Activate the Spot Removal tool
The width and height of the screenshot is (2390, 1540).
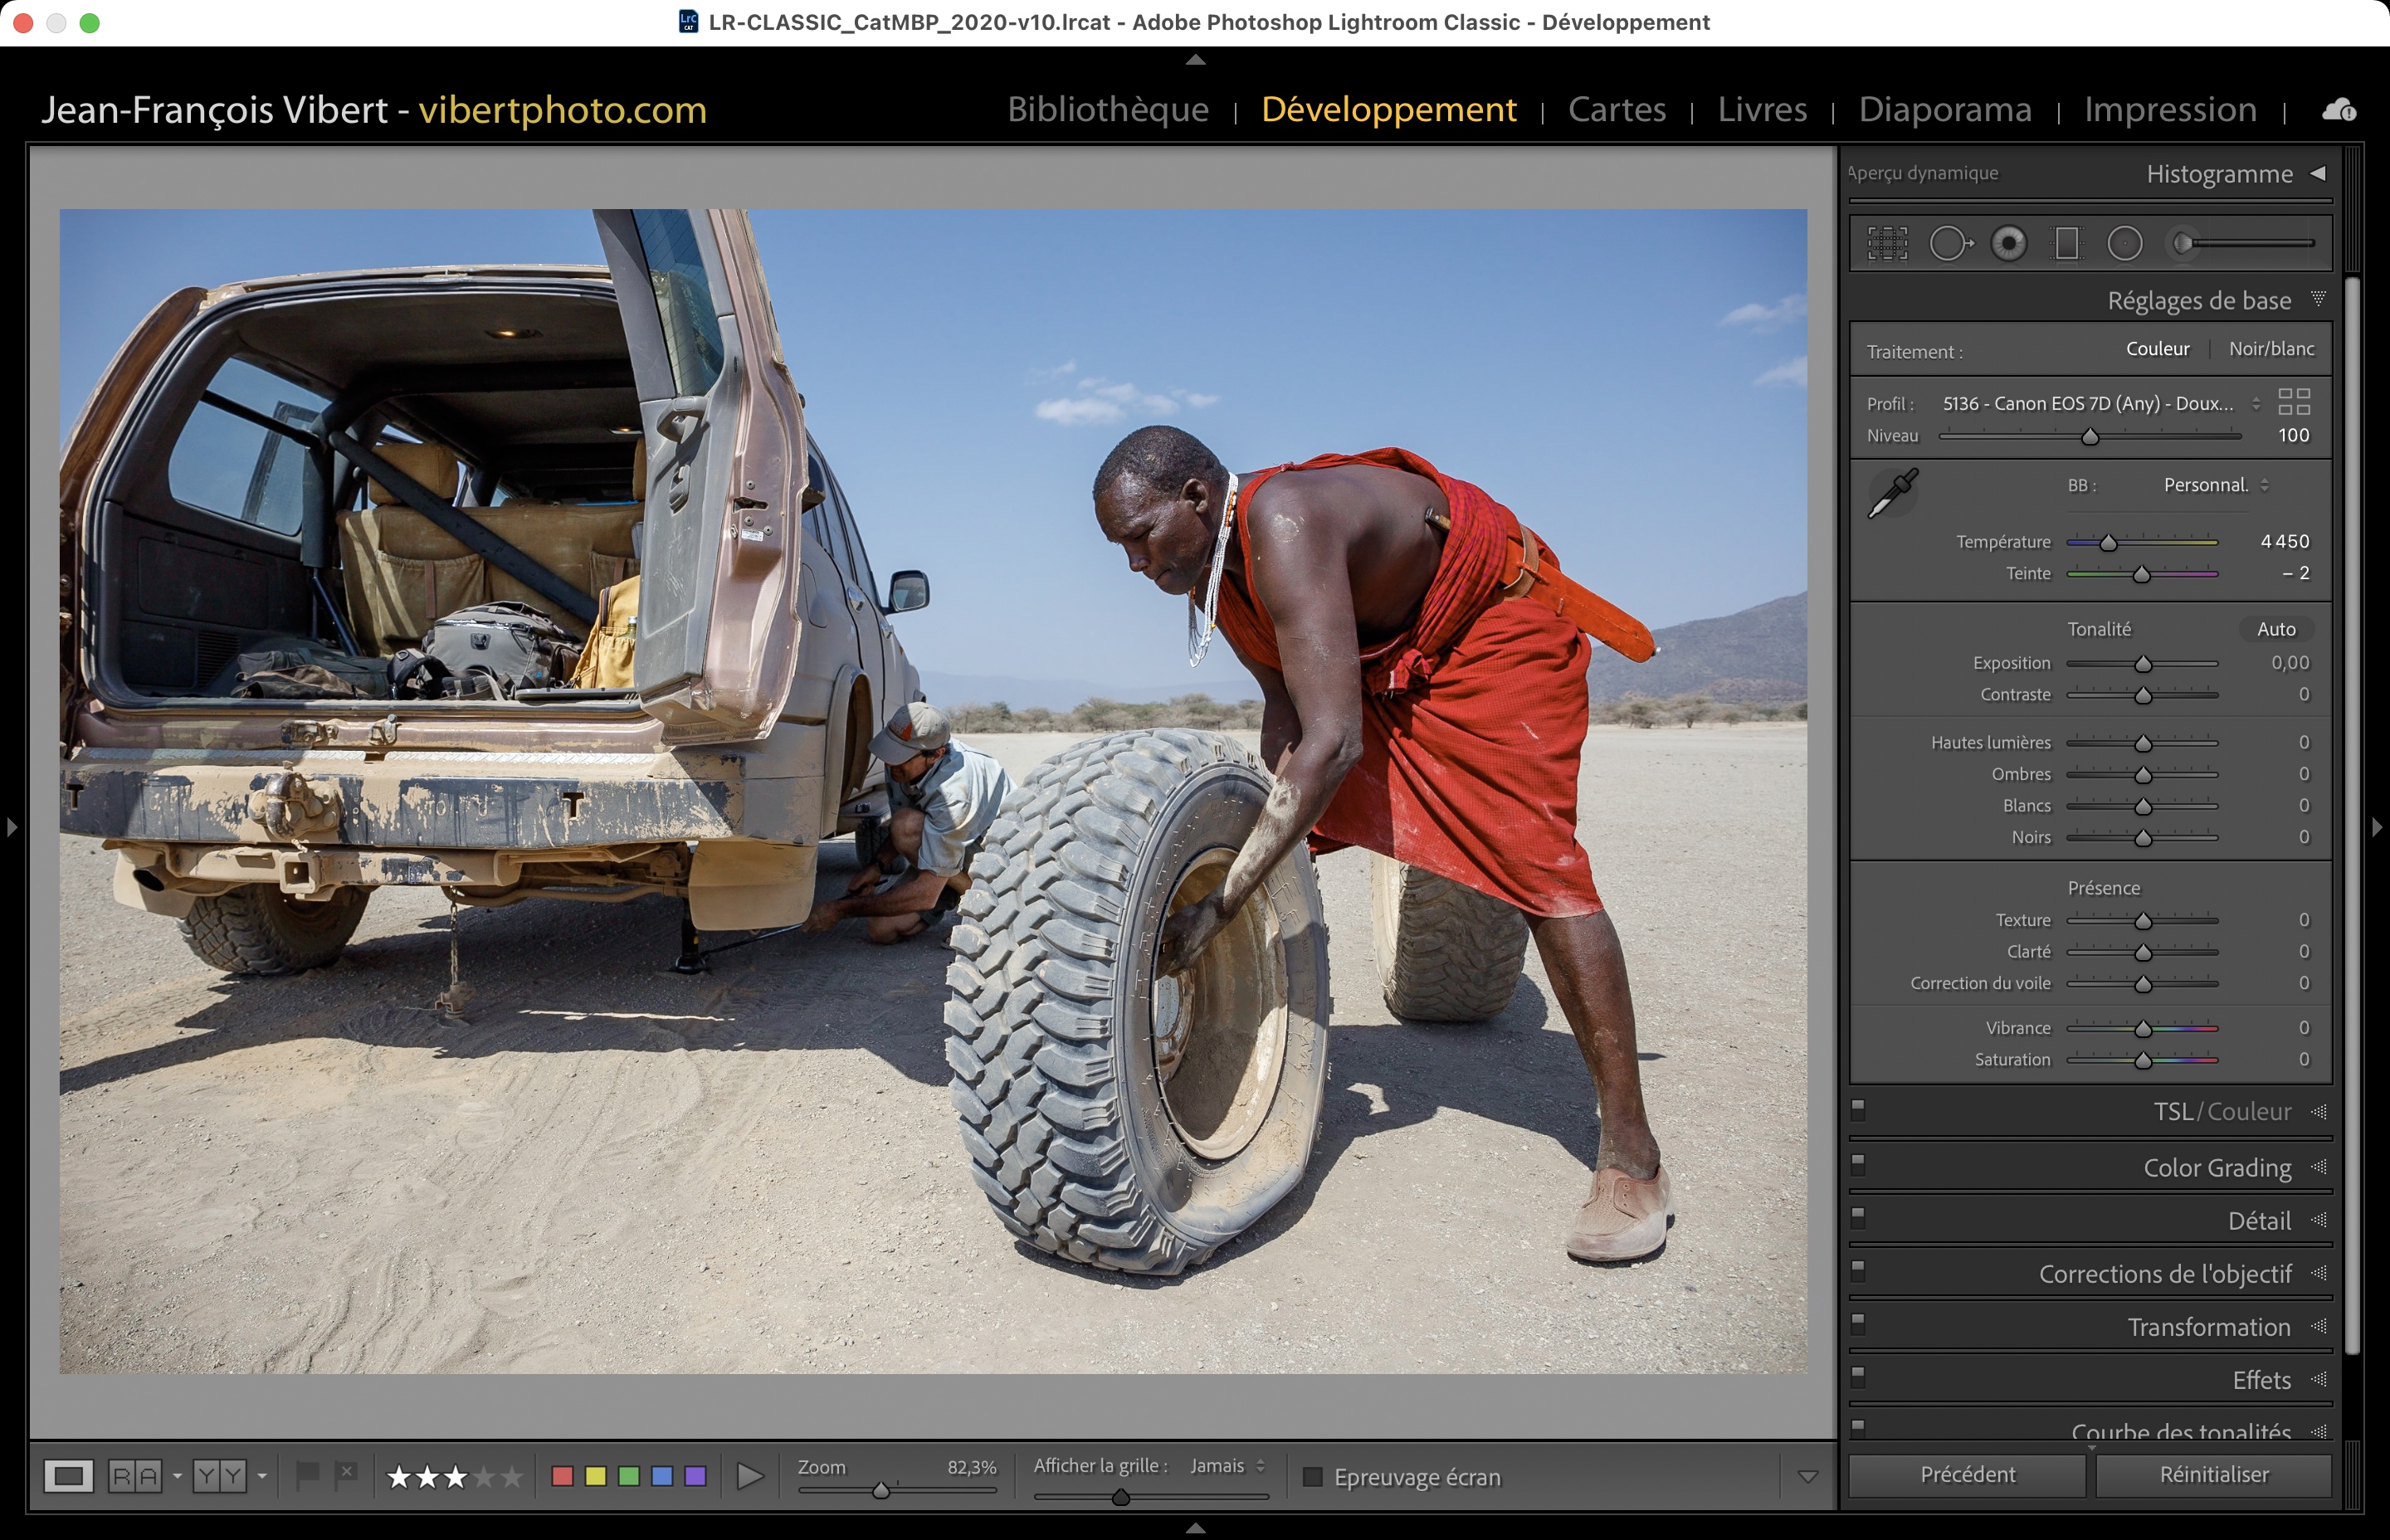(1949, 243)
